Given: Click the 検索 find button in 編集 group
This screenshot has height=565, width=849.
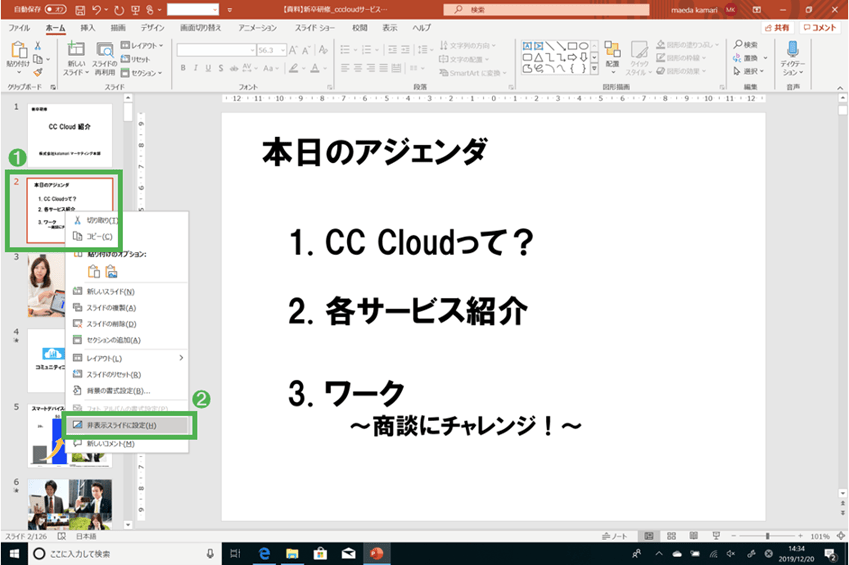Looking at the screenshot, I should [x=746, y=45].
